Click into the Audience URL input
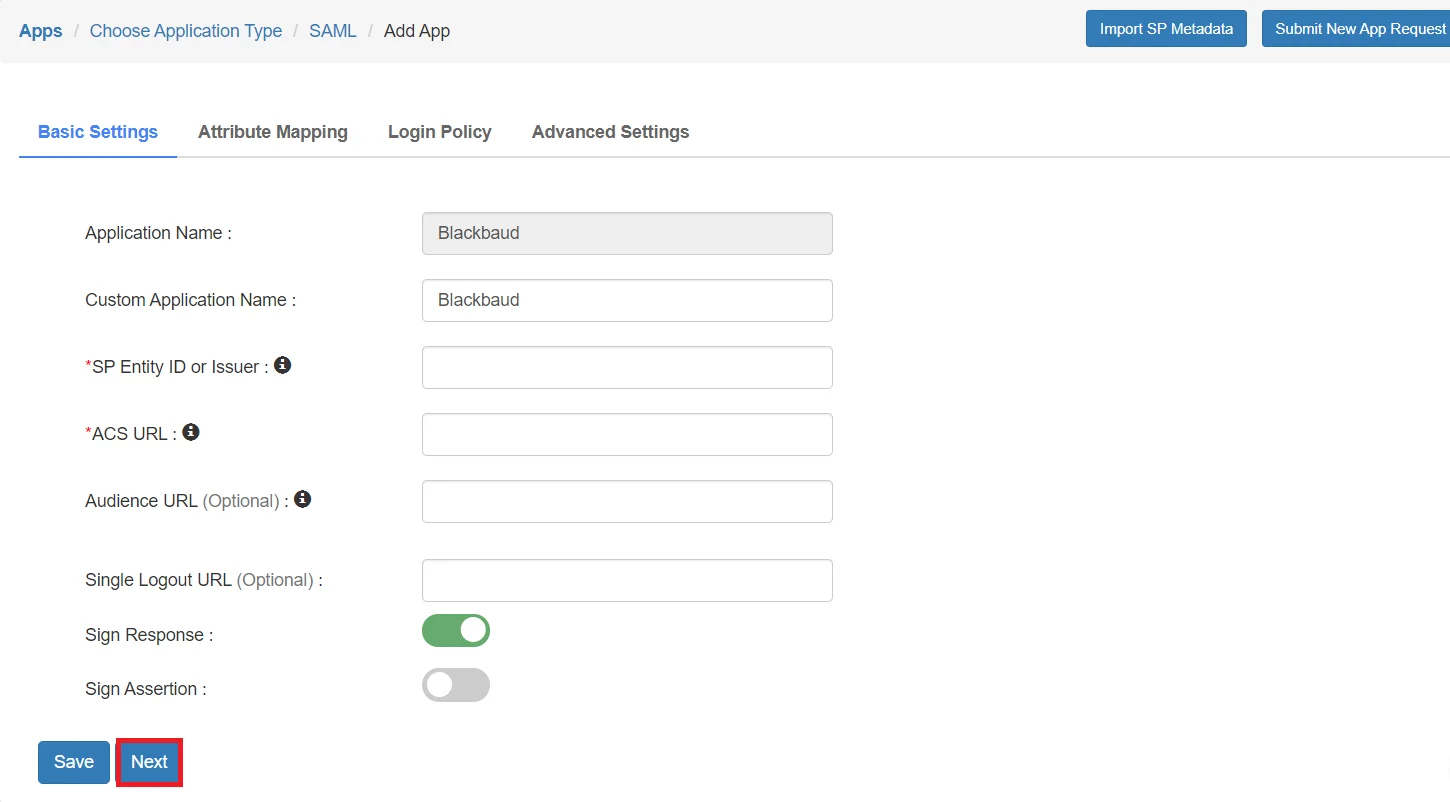Screen dimensions: 1450x802 [627, 501]
